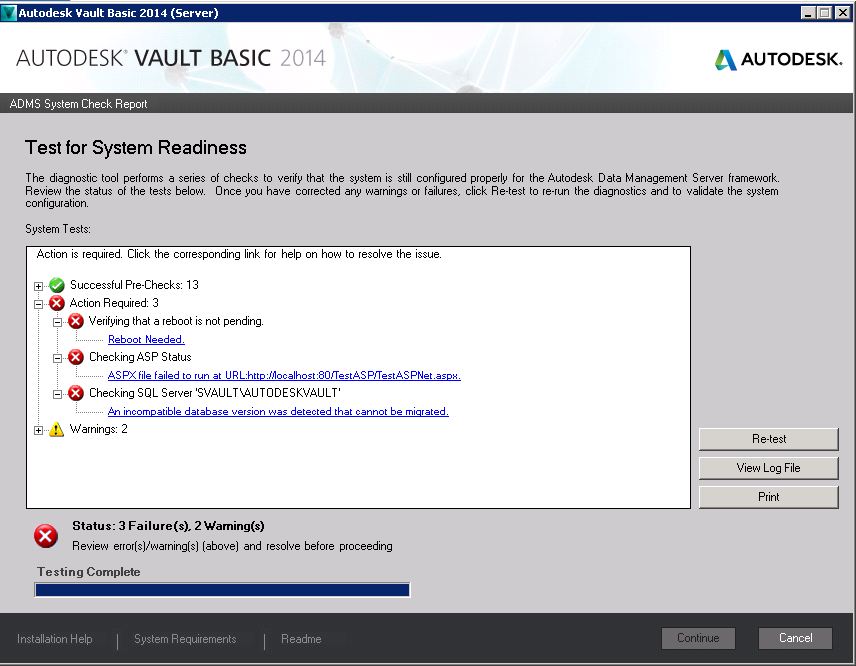Viewport: 856px width, 666px height.
Task: Select 'Verifying that a reboot is not pending.' row
Action: point(176,321)
